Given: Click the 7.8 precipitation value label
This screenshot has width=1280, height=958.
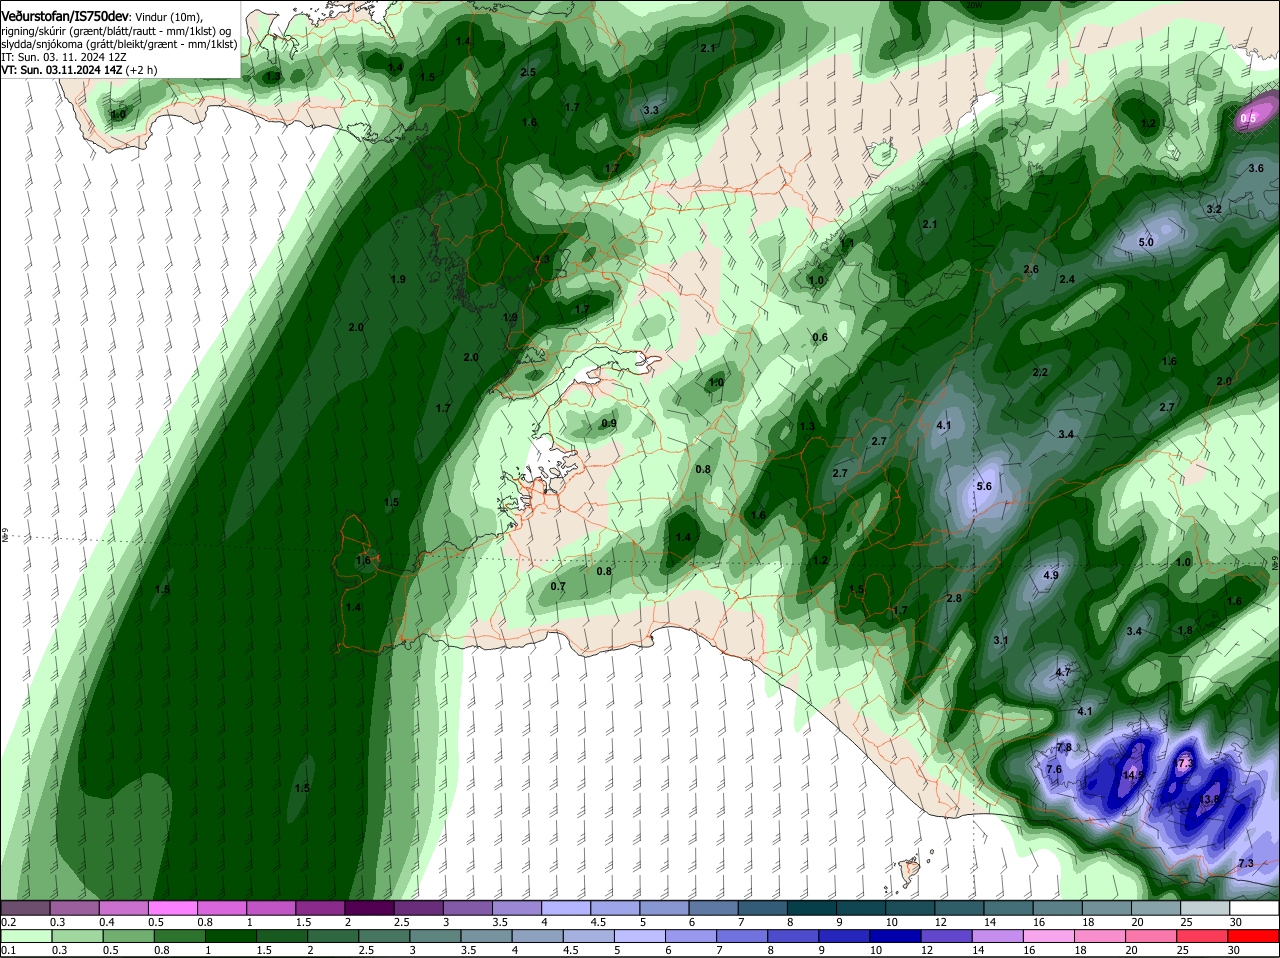Looking at the screenshot, I should pos(1064,747).
